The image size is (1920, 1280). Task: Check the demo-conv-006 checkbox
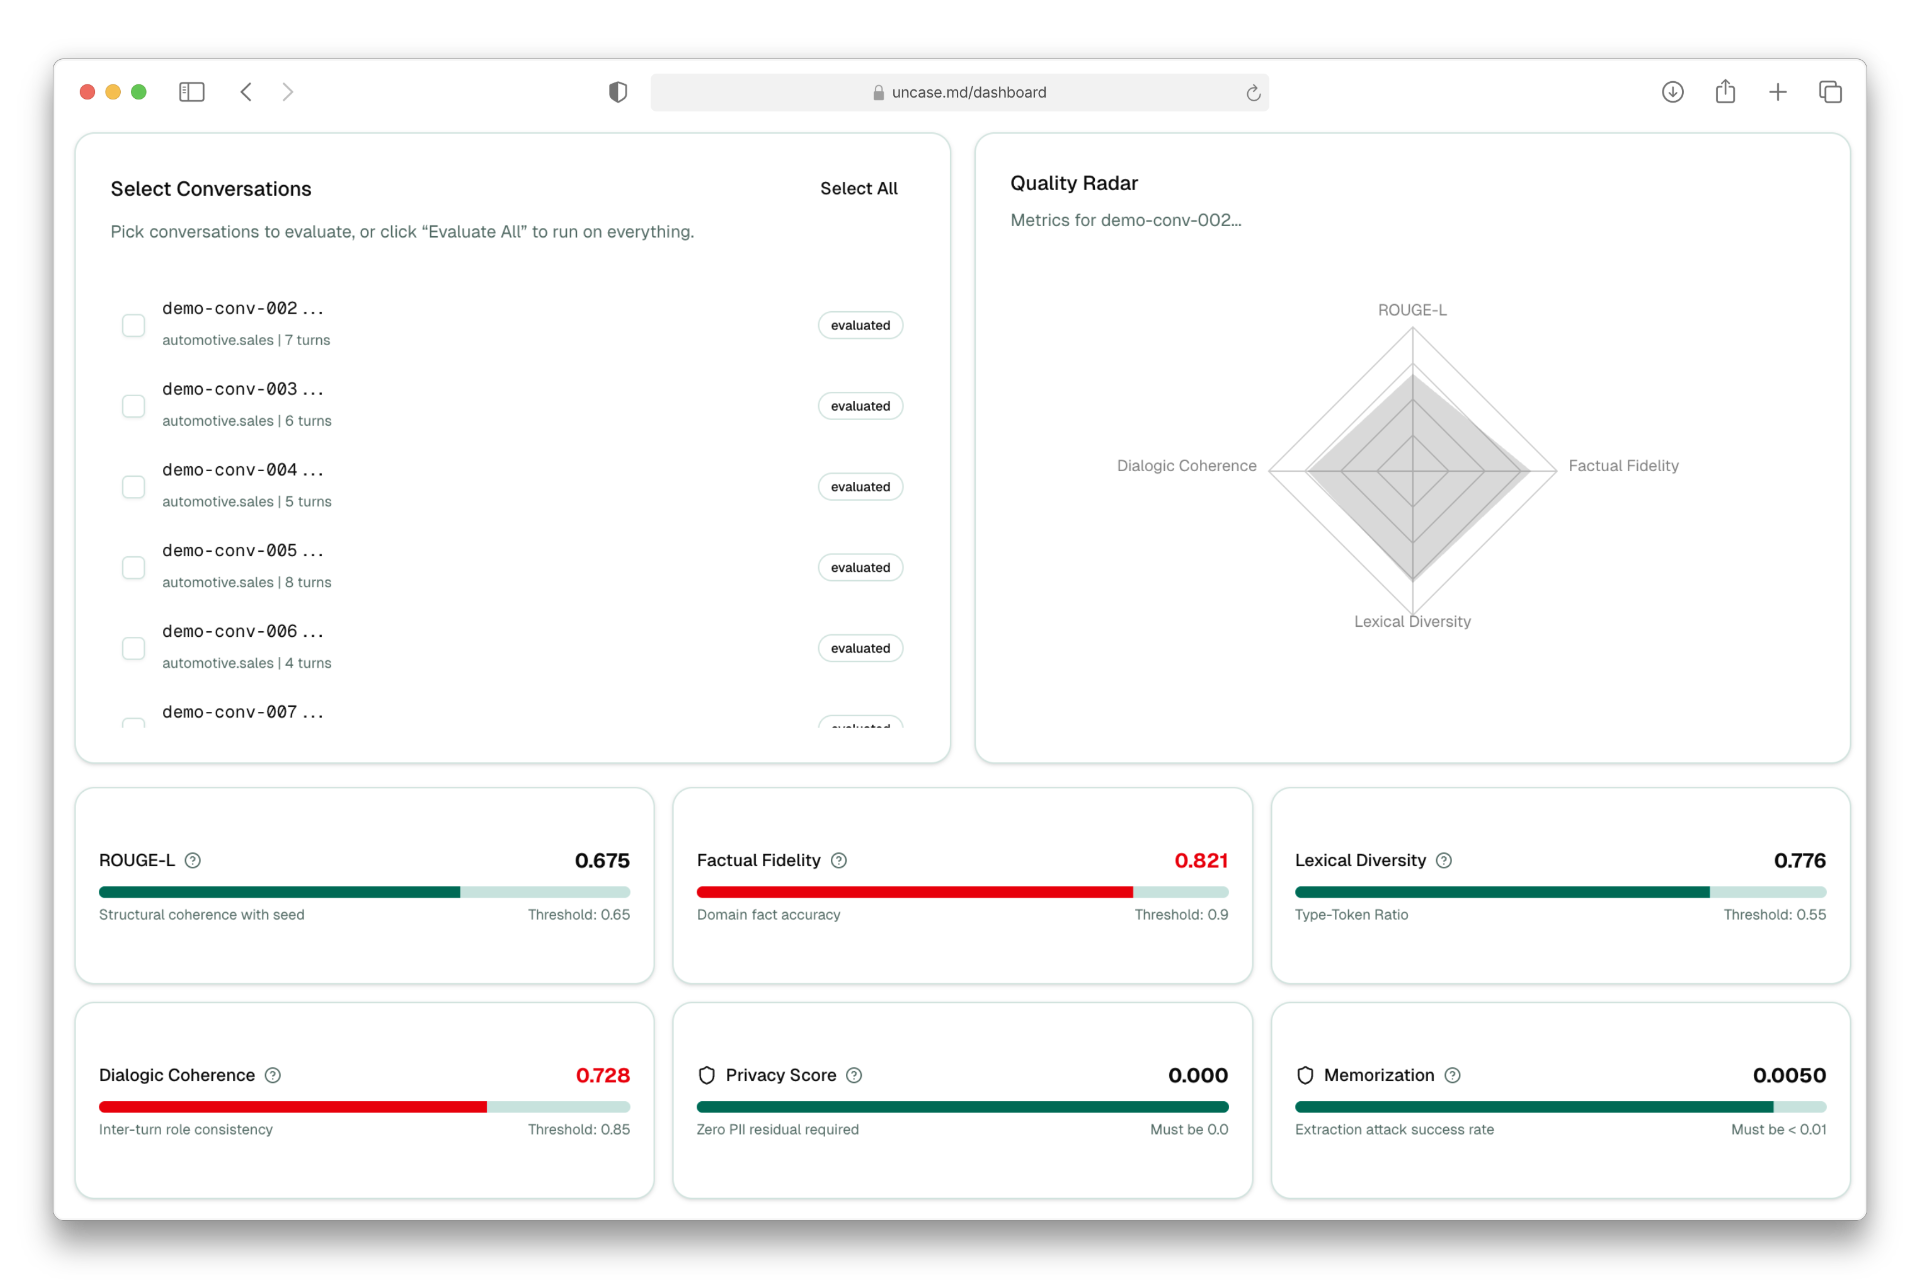(133, 648)
